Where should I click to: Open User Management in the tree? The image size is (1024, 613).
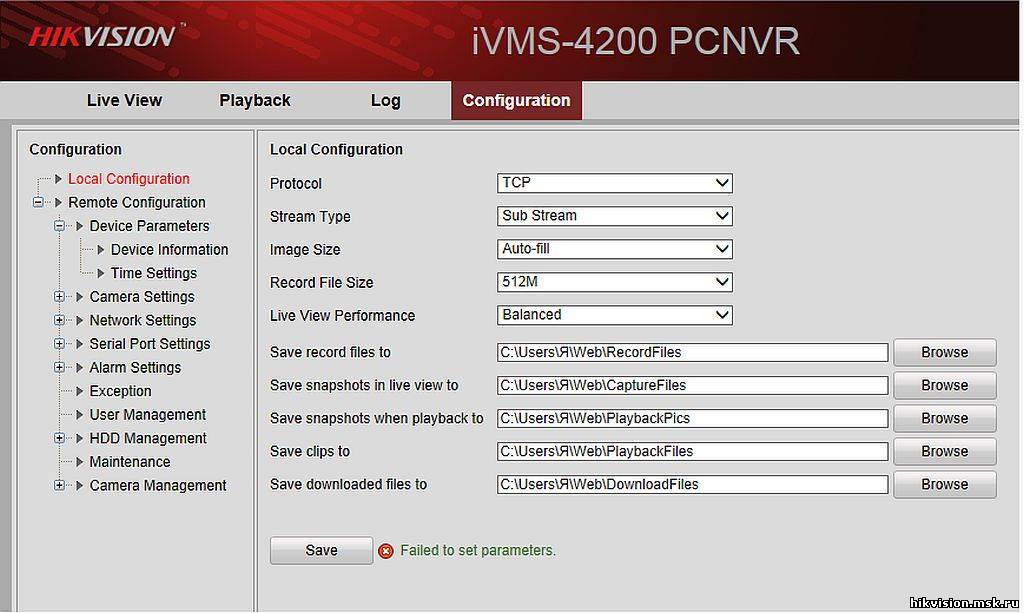click(148, 415)
